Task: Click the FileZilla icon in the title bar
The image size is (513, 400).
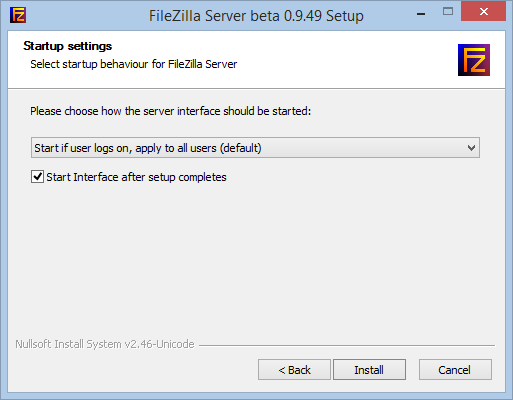Action: click(x=18, y=15)
